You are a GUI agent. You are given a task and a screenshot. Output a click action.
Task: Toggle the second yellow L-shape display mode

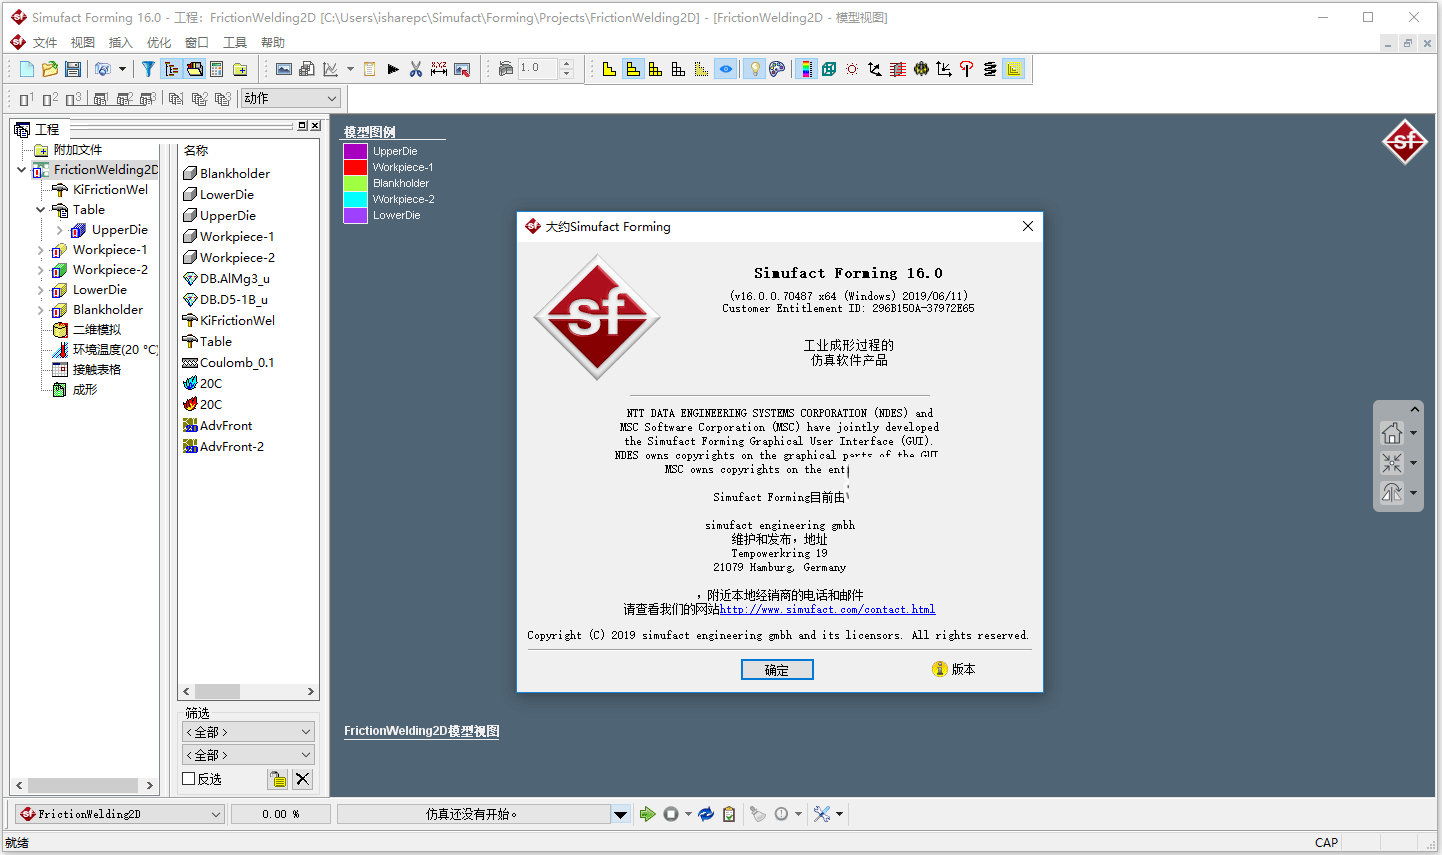click(632, 69)
